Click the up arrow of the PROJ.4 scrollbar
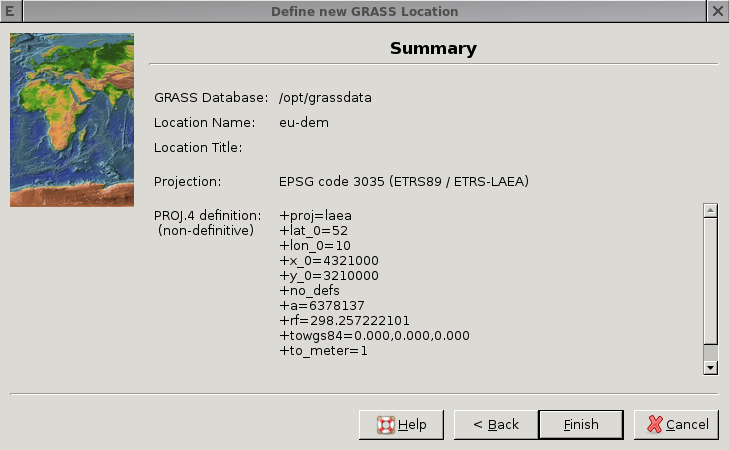The image size is (729, 450). pos(710,211)
